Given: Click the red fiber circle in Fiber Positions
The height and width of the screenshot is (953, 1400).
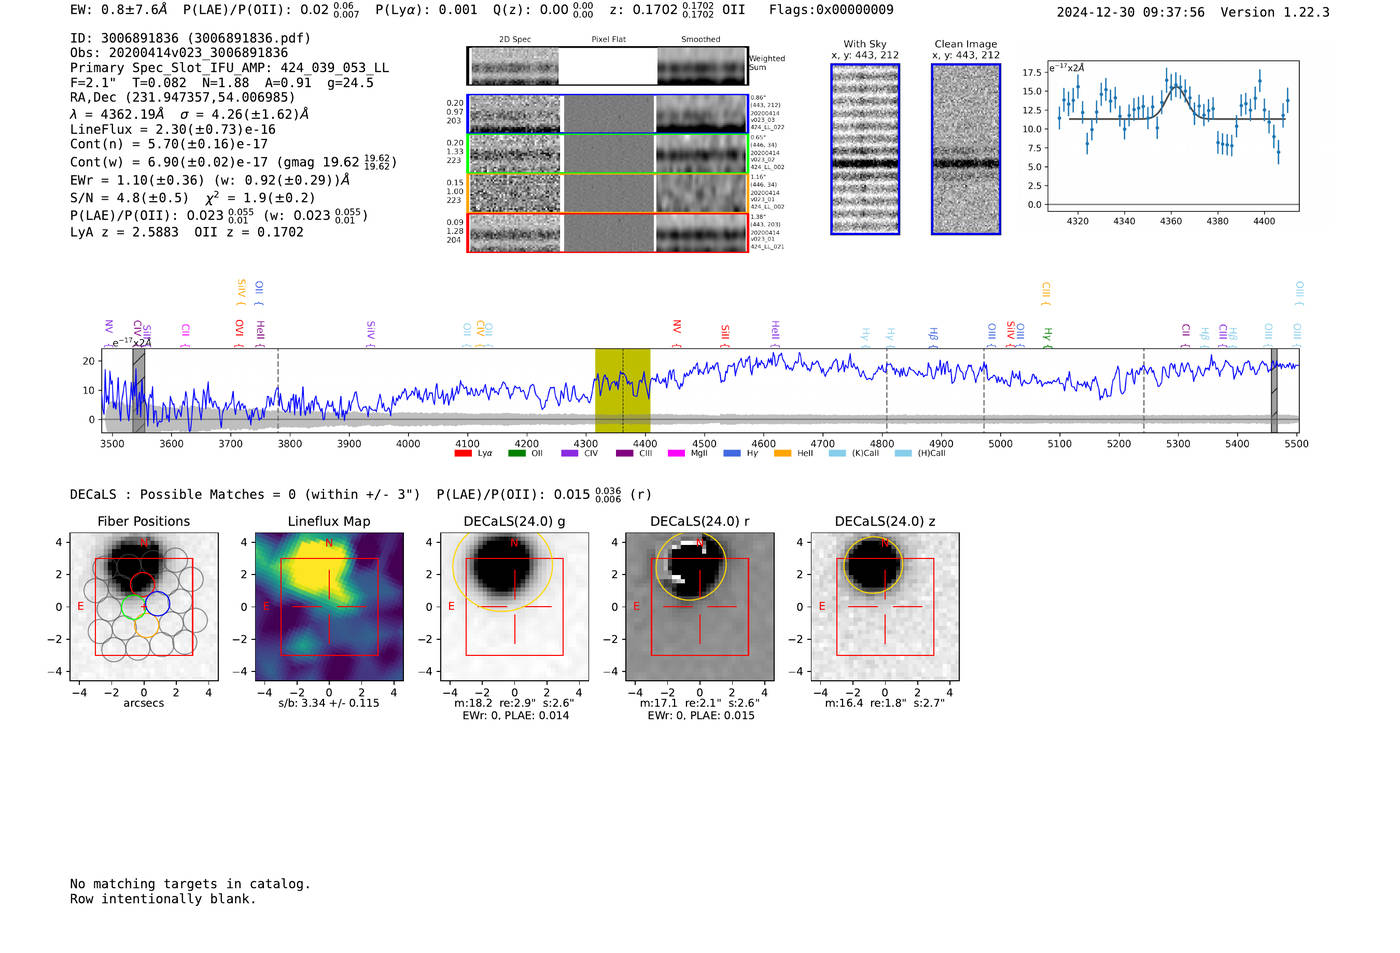Looking at the screenshot, I should pos(143,584).
